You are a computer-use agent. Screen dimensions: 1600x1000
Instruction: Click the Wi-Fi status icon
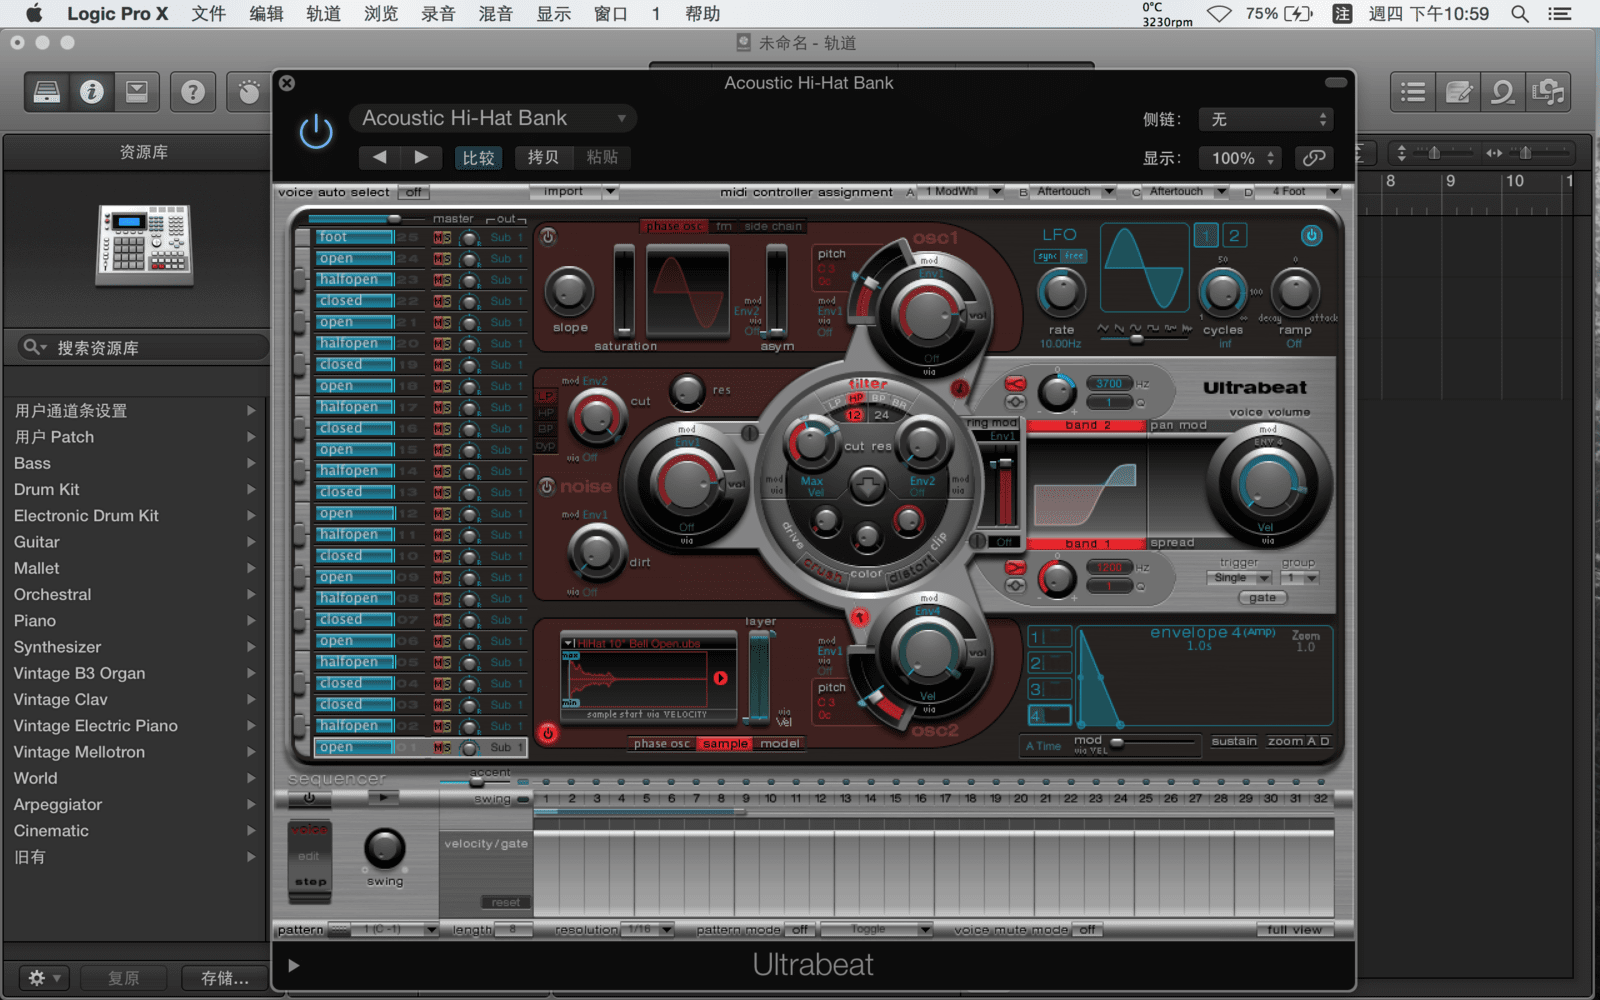coord(1219,14)
